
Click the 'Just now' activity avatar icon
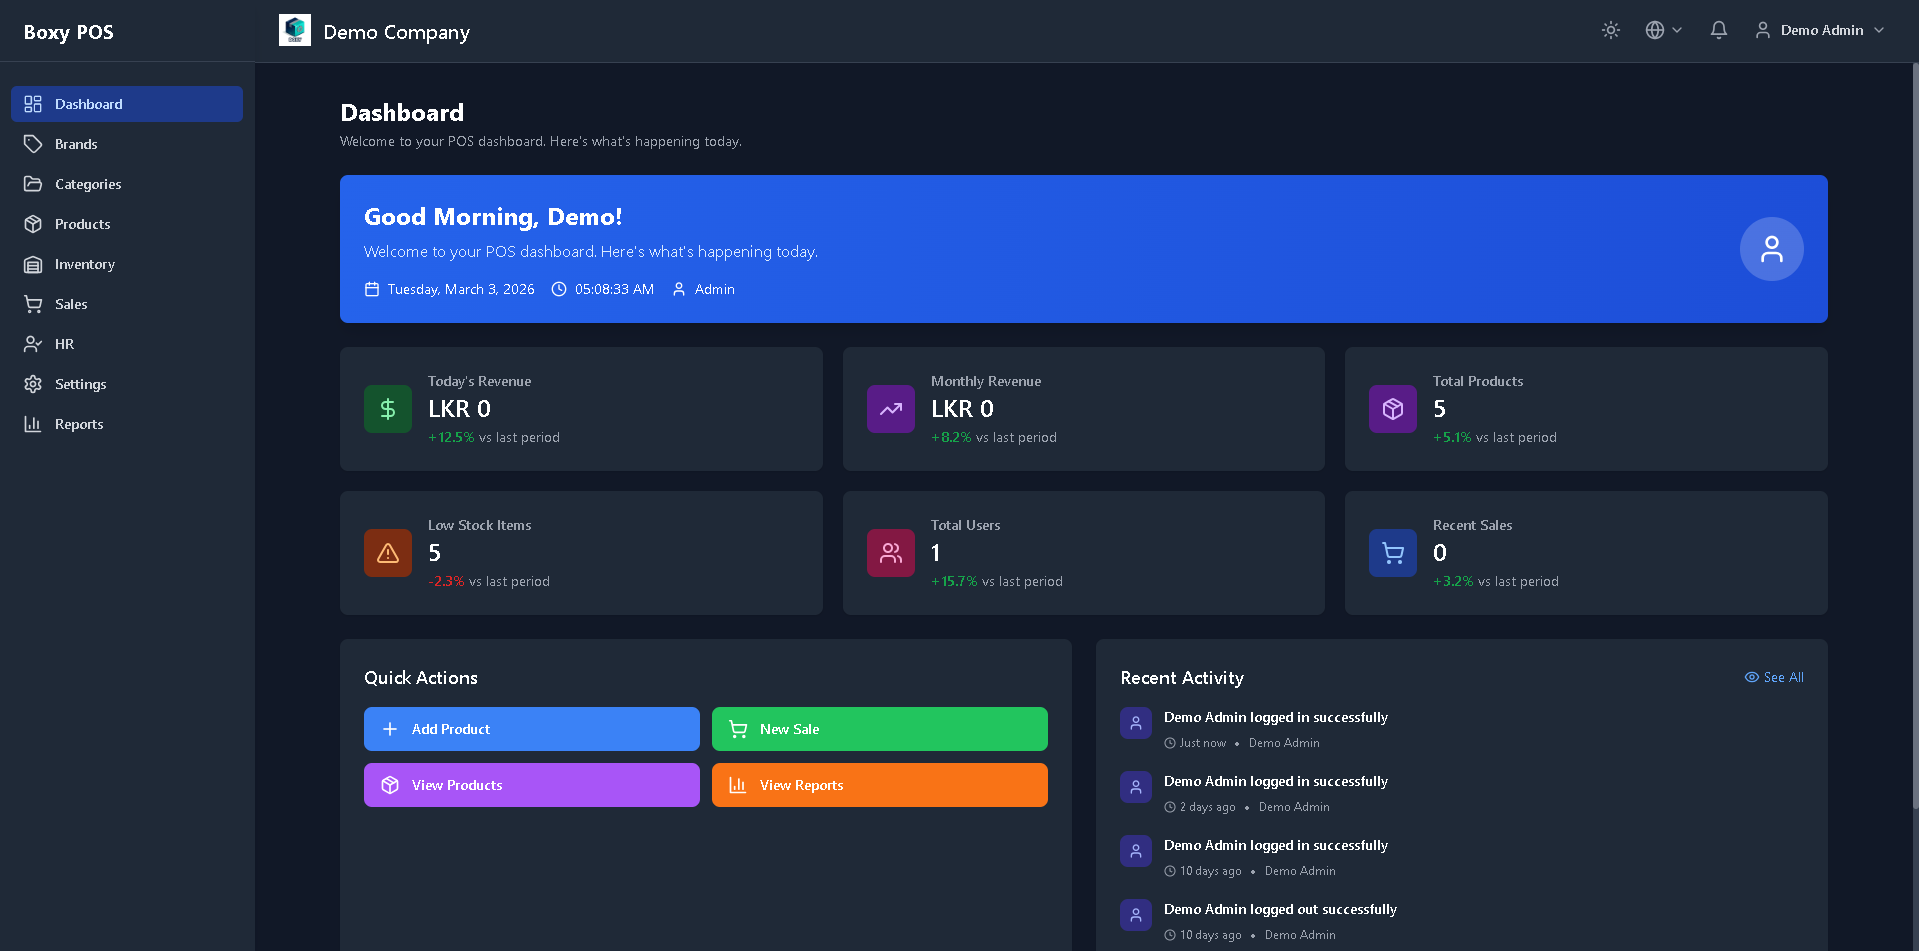(1136, 723)
